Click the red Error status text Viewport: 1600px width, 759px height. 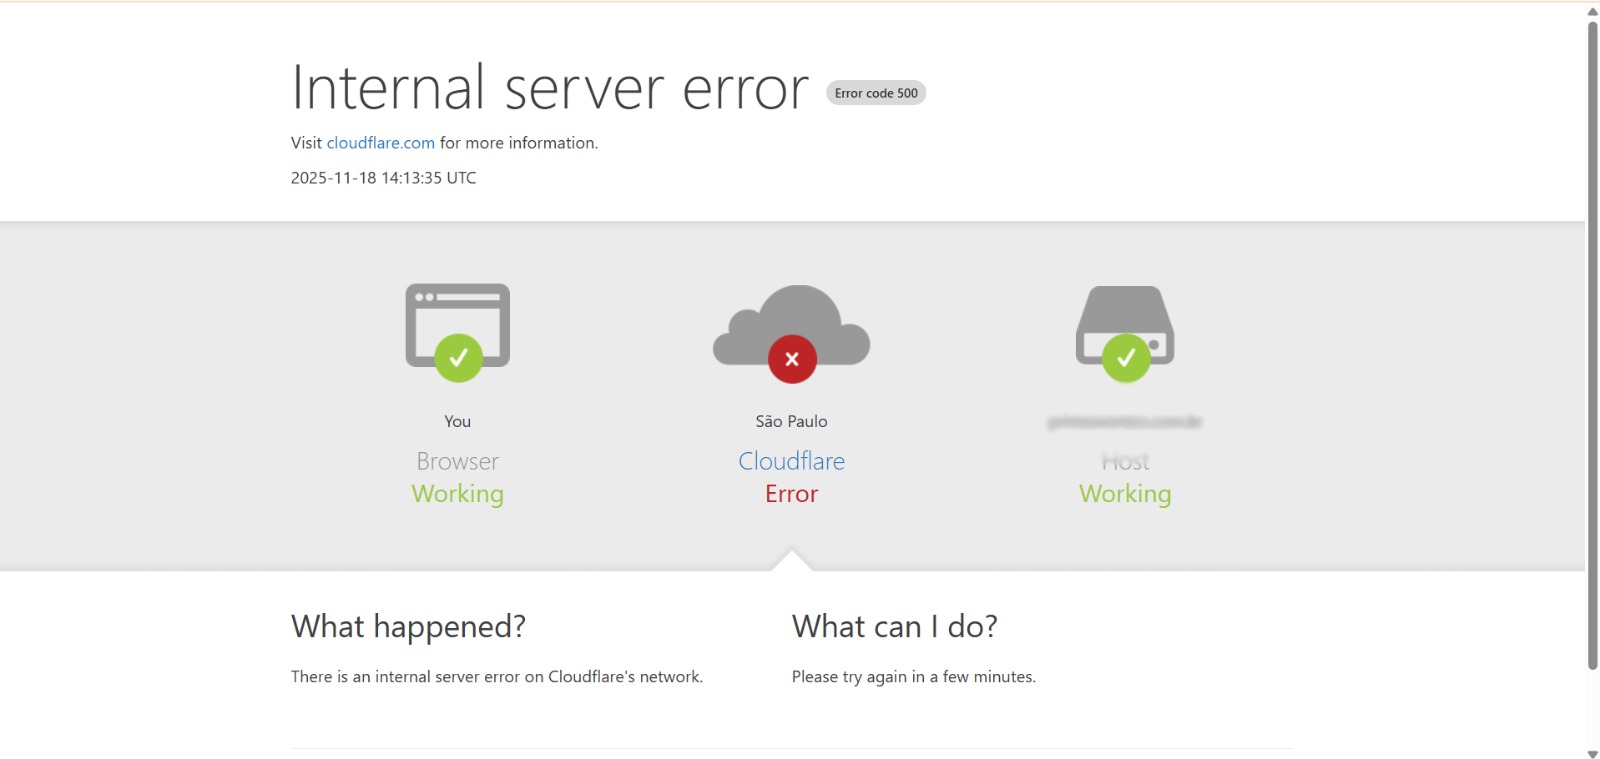[791, 494]
